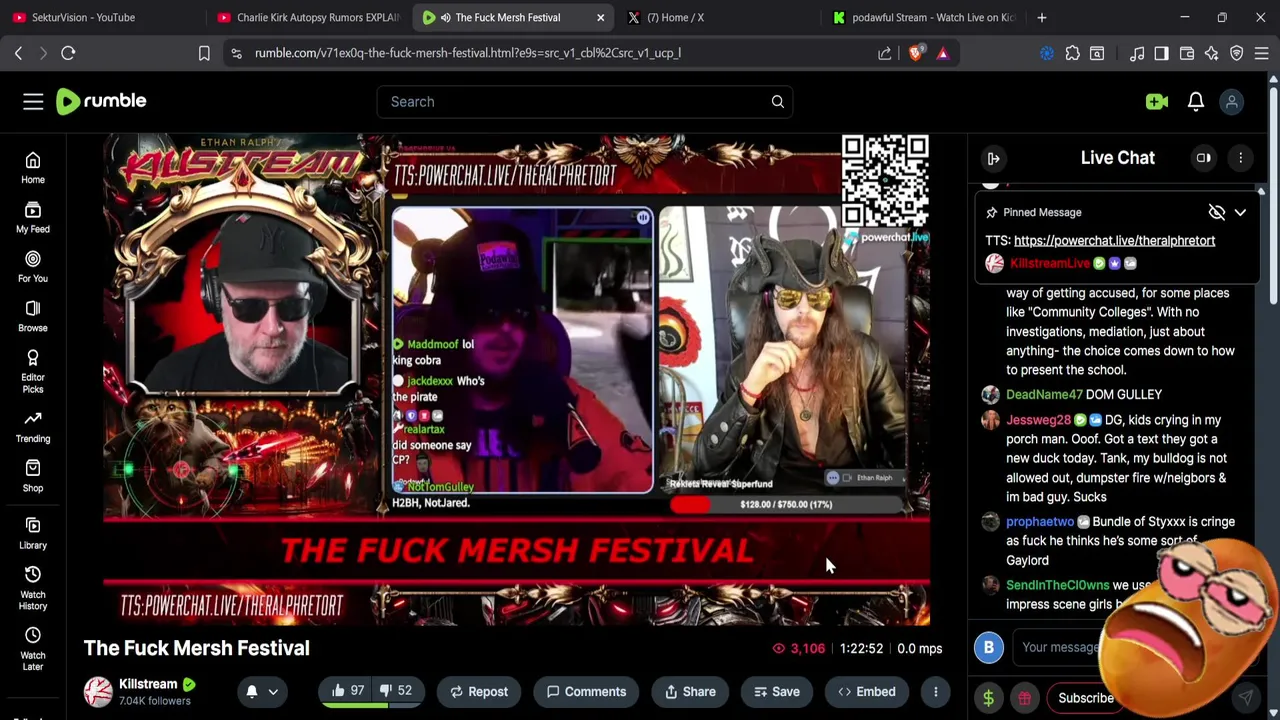The height and width of the screenshot is (720, 1280).
Task: Open Editor Picks in sidebar
Action: click(33, 371)
